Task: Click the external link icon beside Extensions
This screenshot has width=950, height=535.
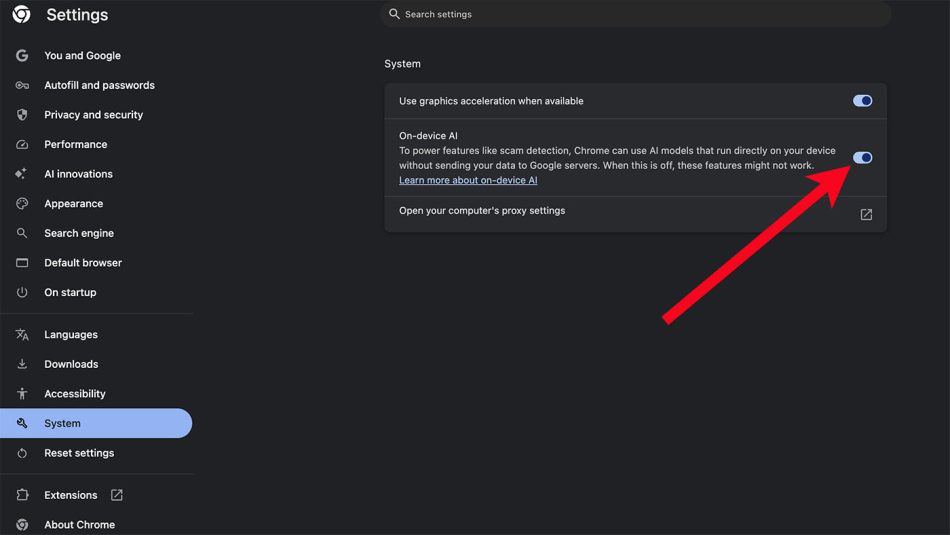Action: [117, 495]
